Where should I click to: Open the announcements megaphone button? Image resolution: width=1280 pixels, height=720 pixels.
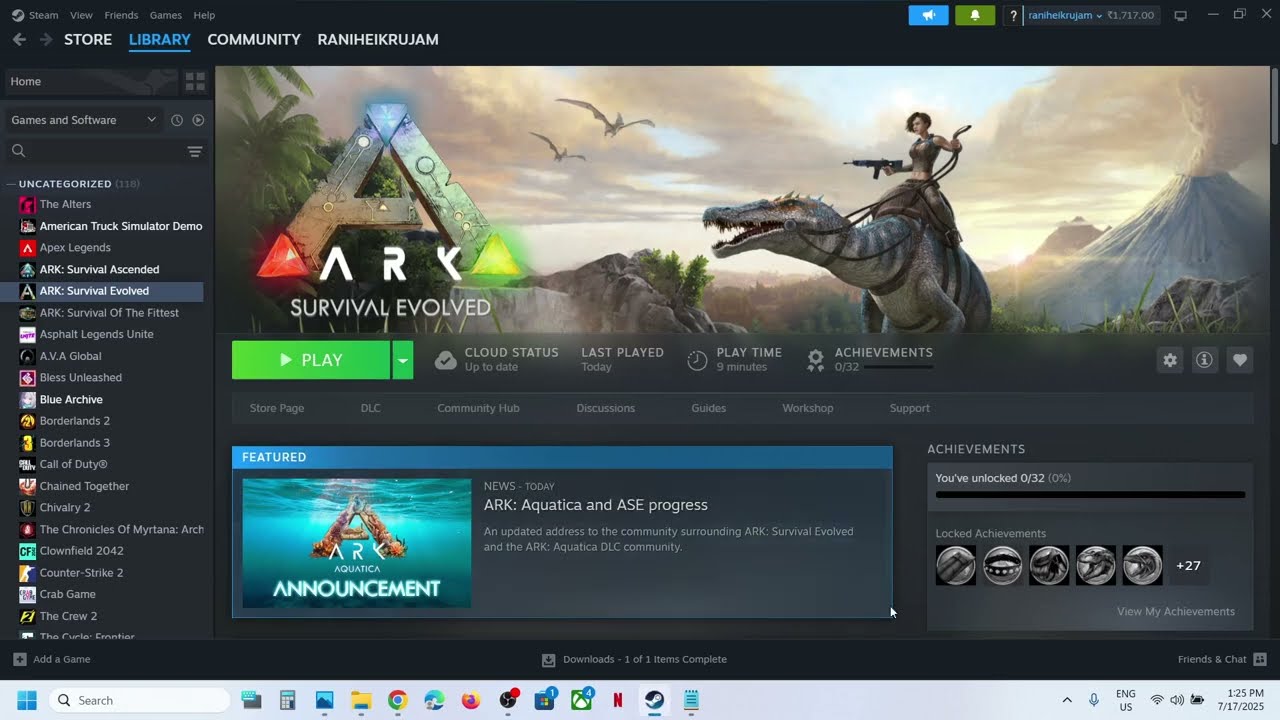(x=928, y=15)
